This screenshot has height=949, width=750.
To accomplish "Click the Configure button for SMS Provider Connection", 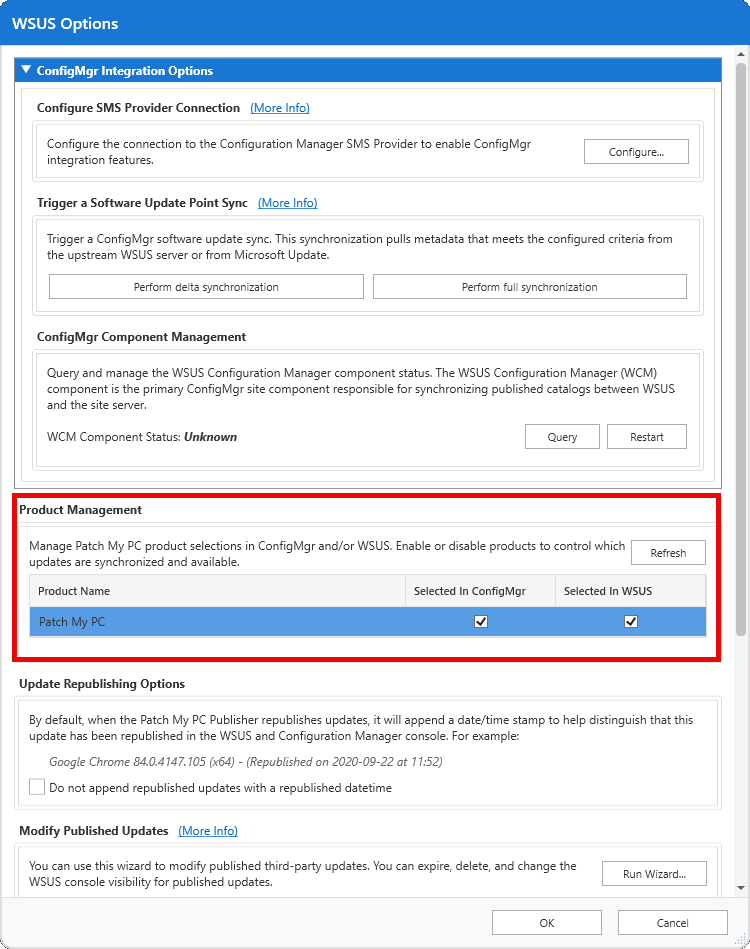I will click(636, 151).
